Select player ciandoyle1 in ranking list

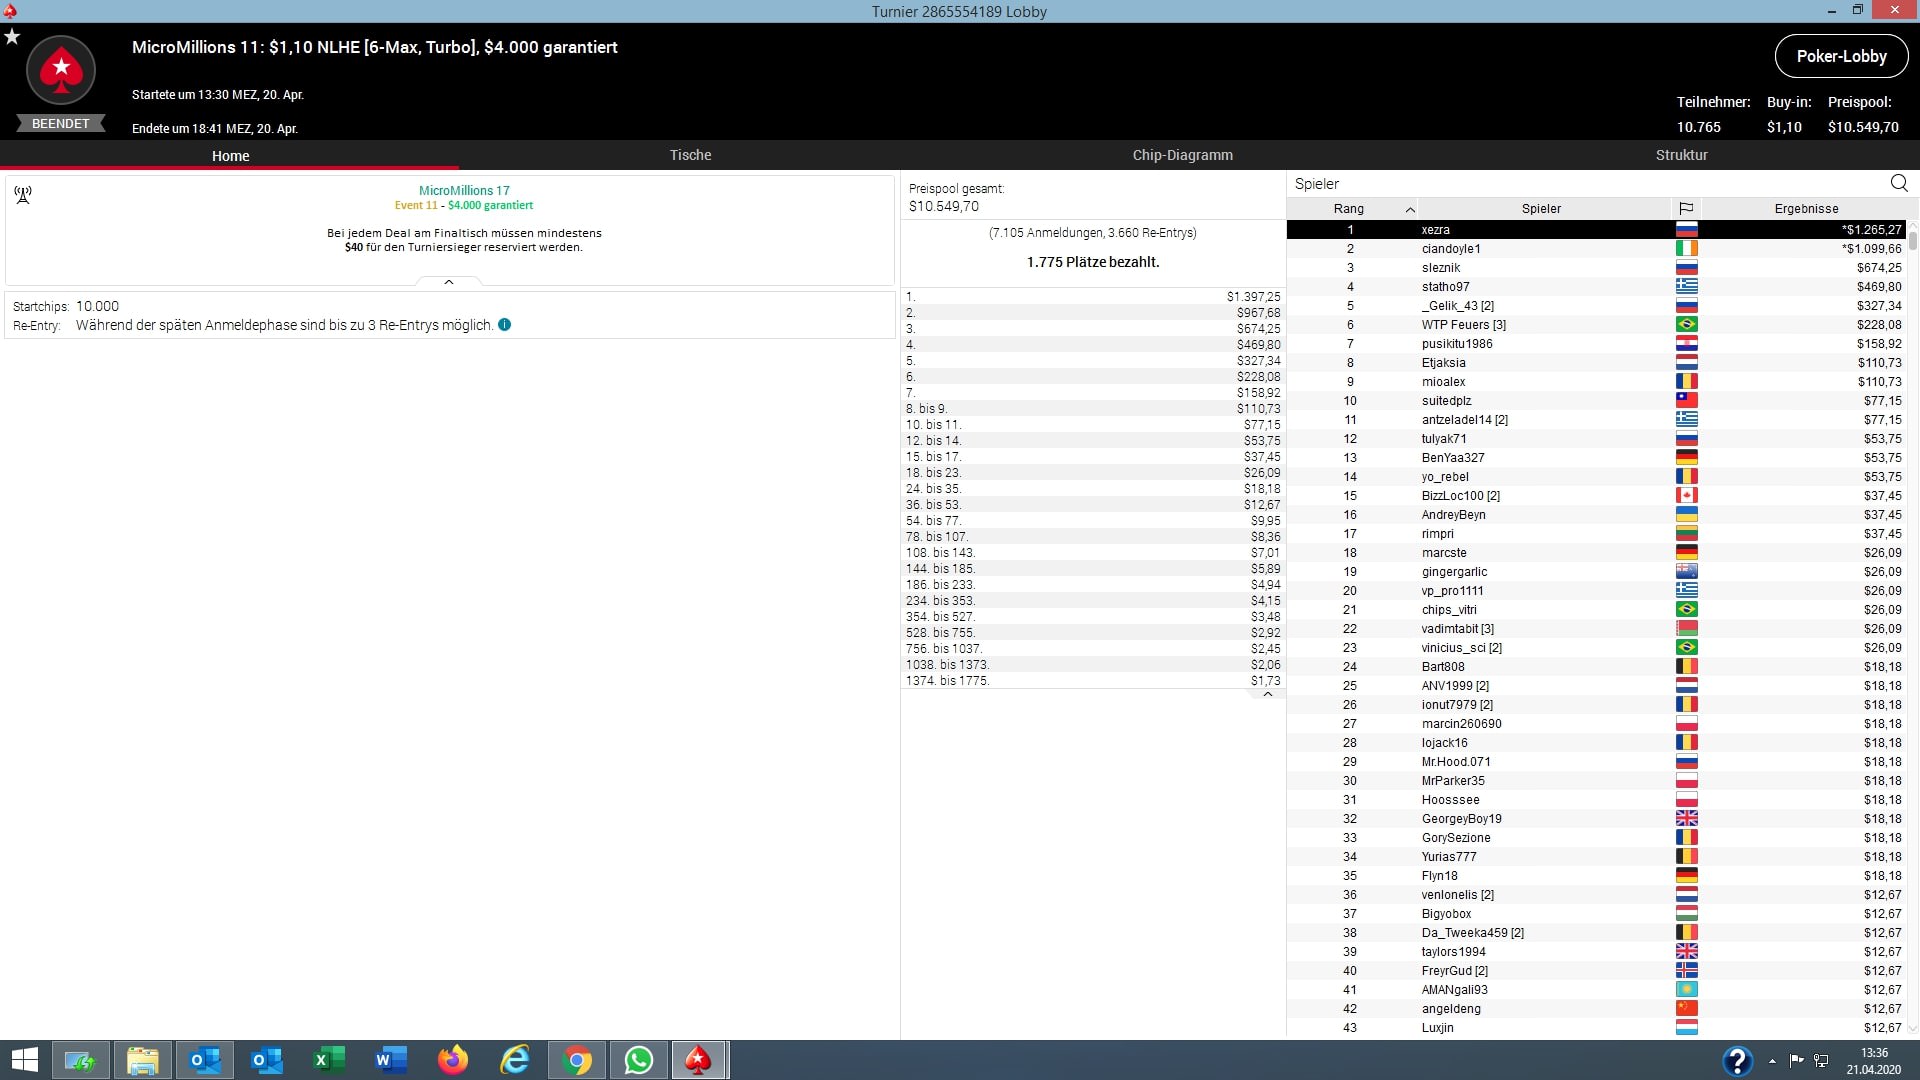coord(1450,249)
